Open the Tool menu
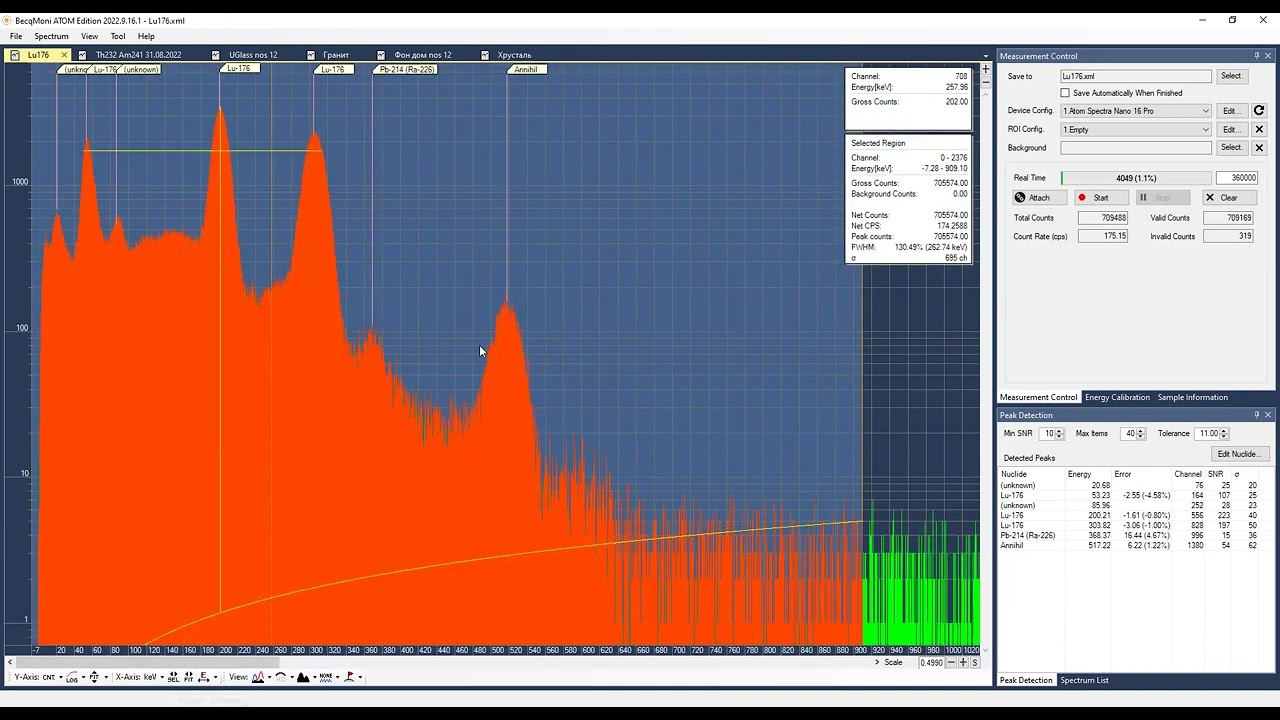This screenshot has height=720, width=1280. click(x=118, y=36)
